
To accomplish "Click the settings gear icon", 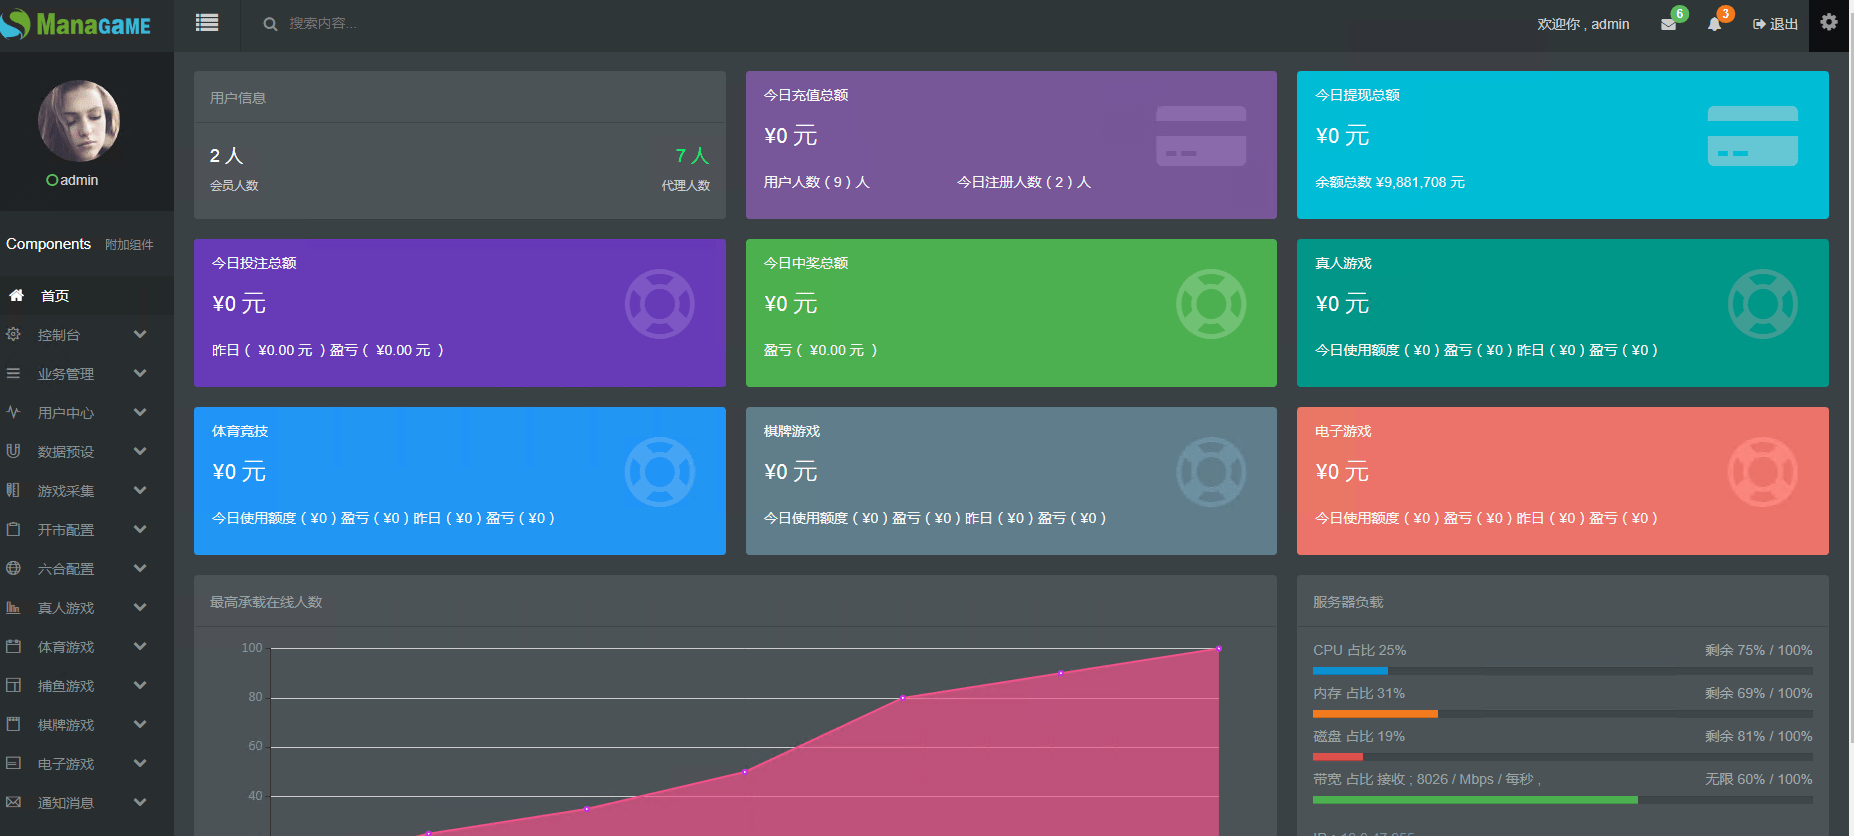I will (x=1829, y=22).
